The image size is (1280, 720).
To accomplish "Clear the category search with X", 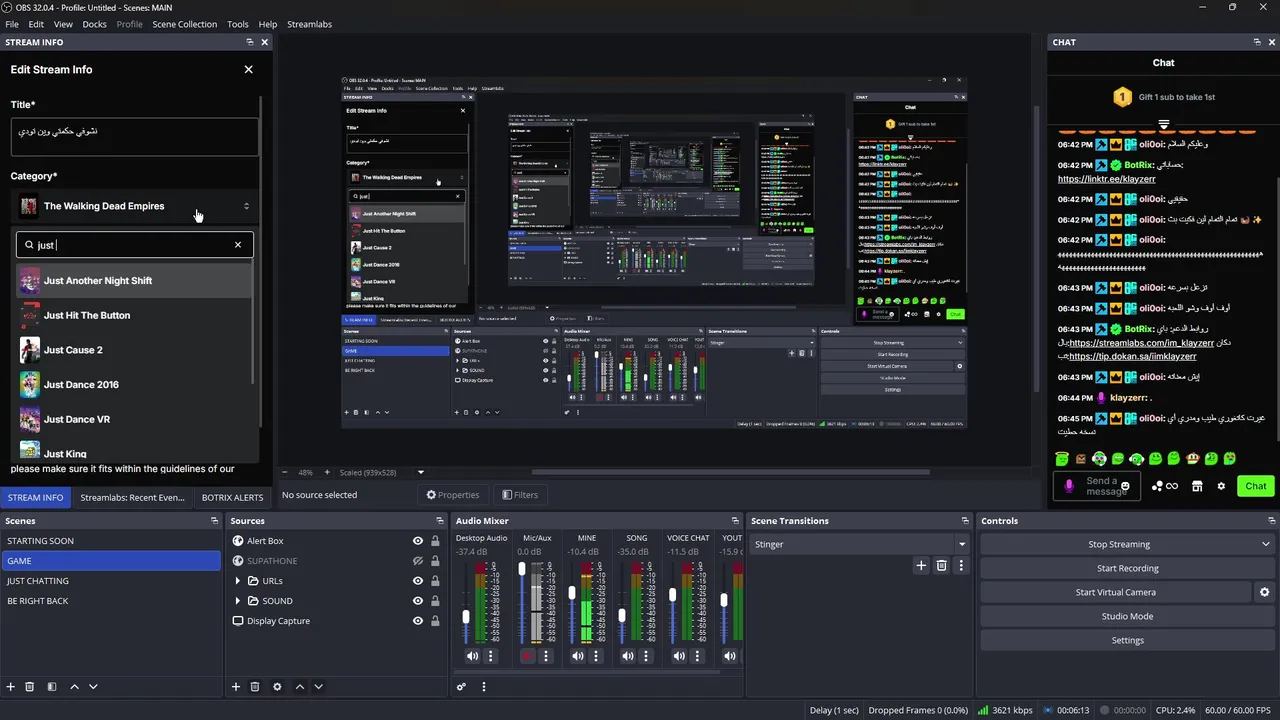I will coord(238,245).
